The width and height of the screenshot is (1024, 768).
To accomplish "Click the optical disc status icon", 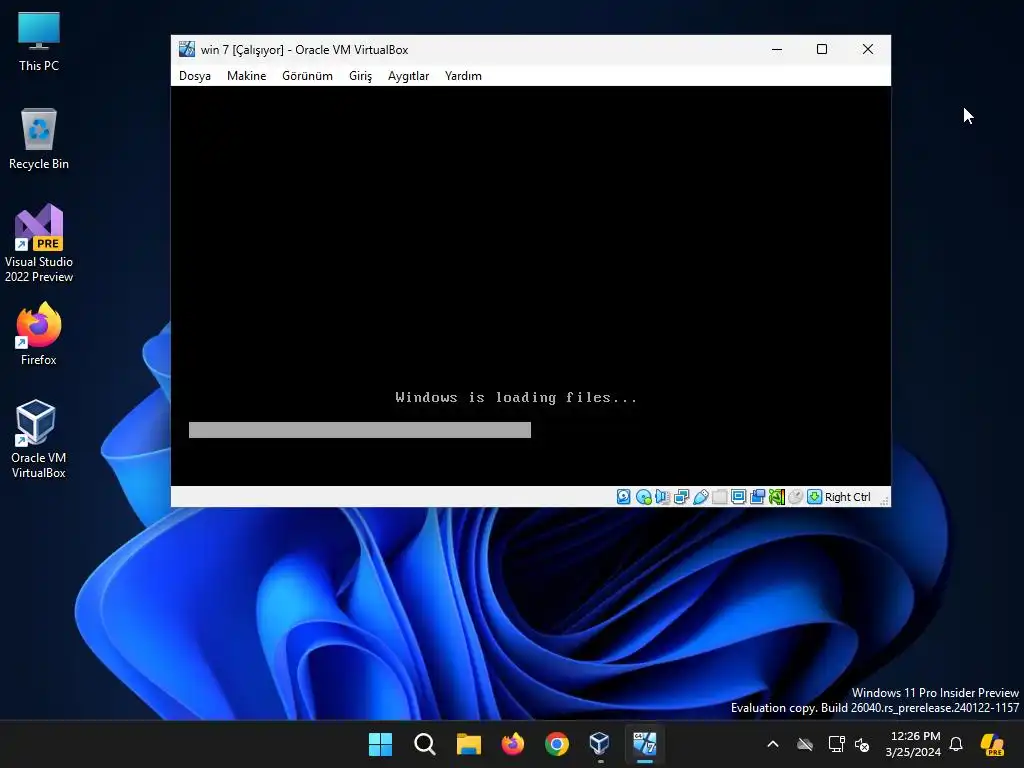I will click(643, 497).
